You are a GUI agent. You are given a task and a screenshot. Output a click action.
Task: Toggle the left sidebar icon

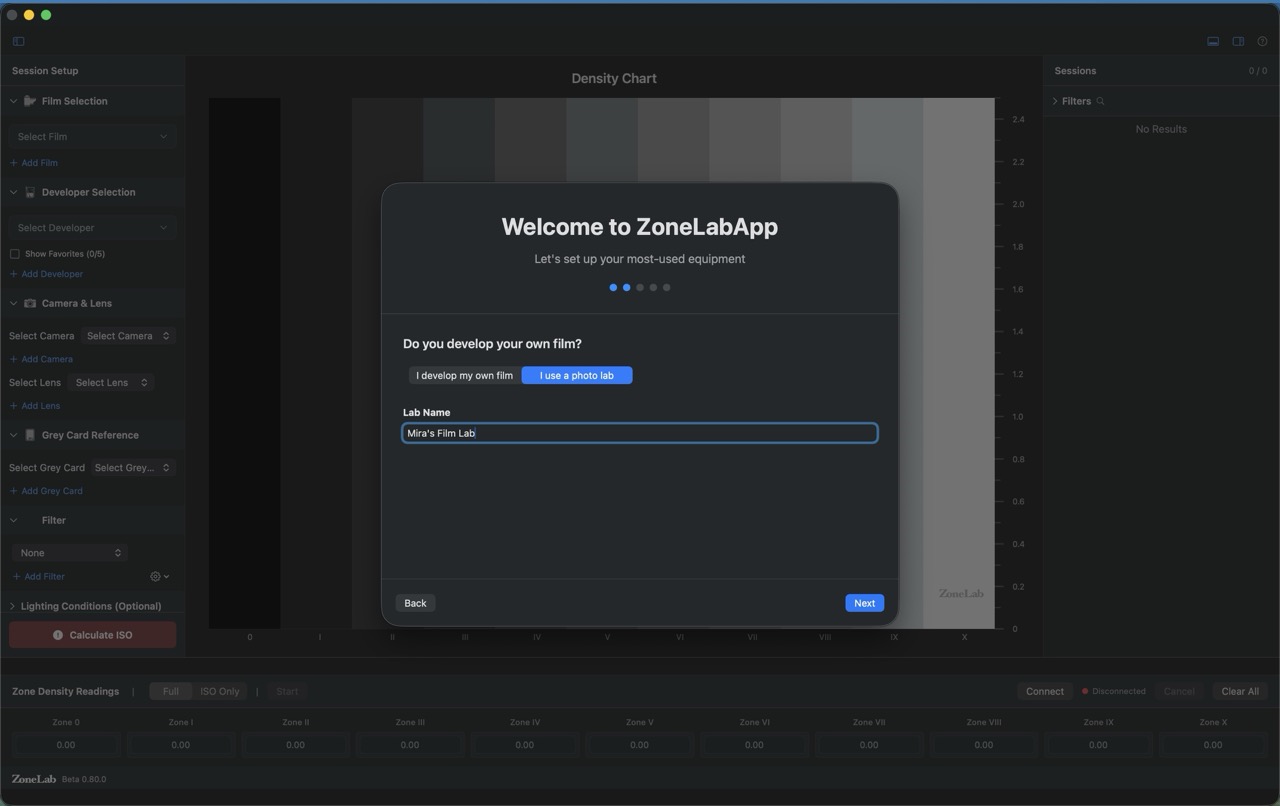pyautogui.click(x=19, y=41)
